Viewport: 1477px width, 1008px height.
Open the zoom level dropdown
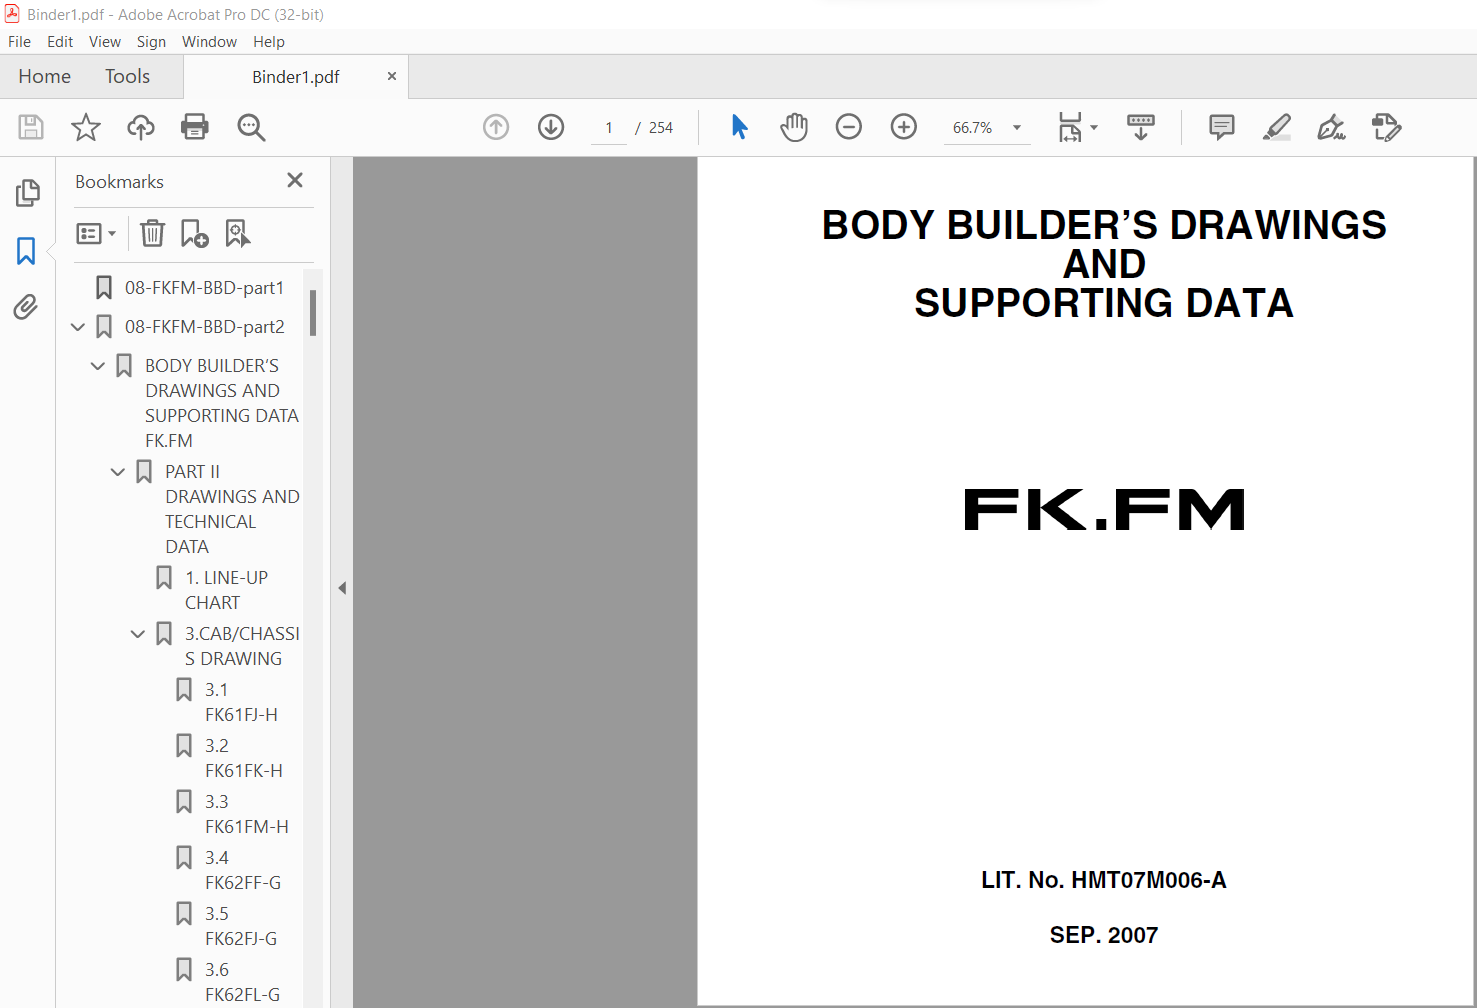(x=1017, y=127)
